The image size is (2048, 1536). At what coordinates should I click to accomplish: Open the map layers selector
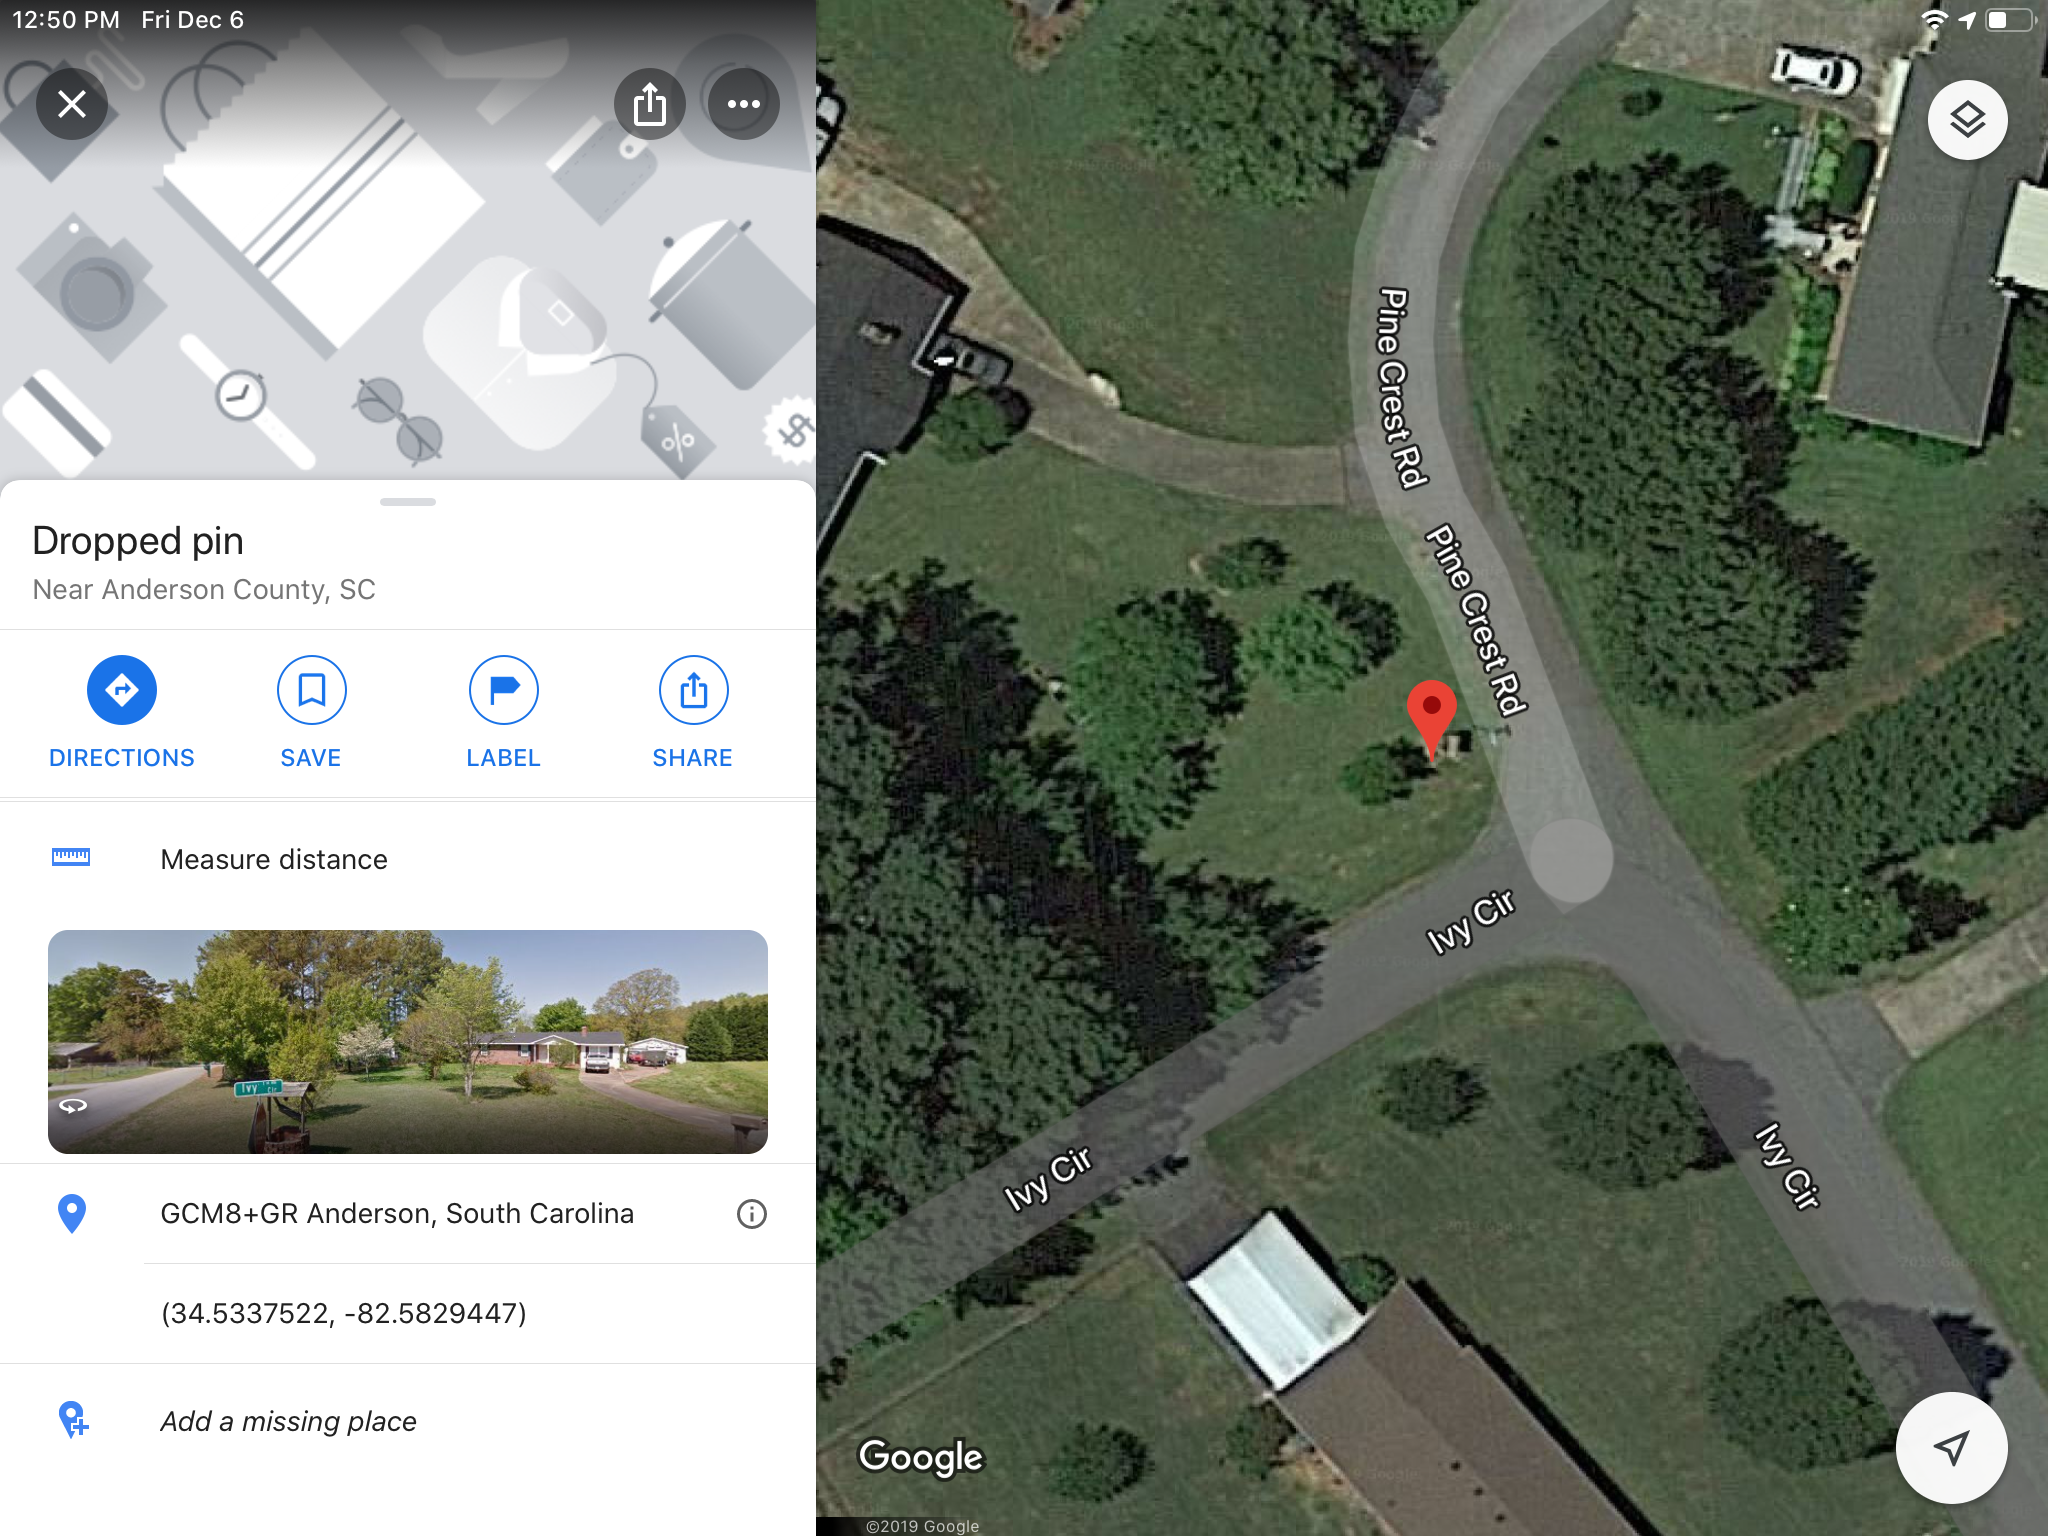pos(1967,120)
